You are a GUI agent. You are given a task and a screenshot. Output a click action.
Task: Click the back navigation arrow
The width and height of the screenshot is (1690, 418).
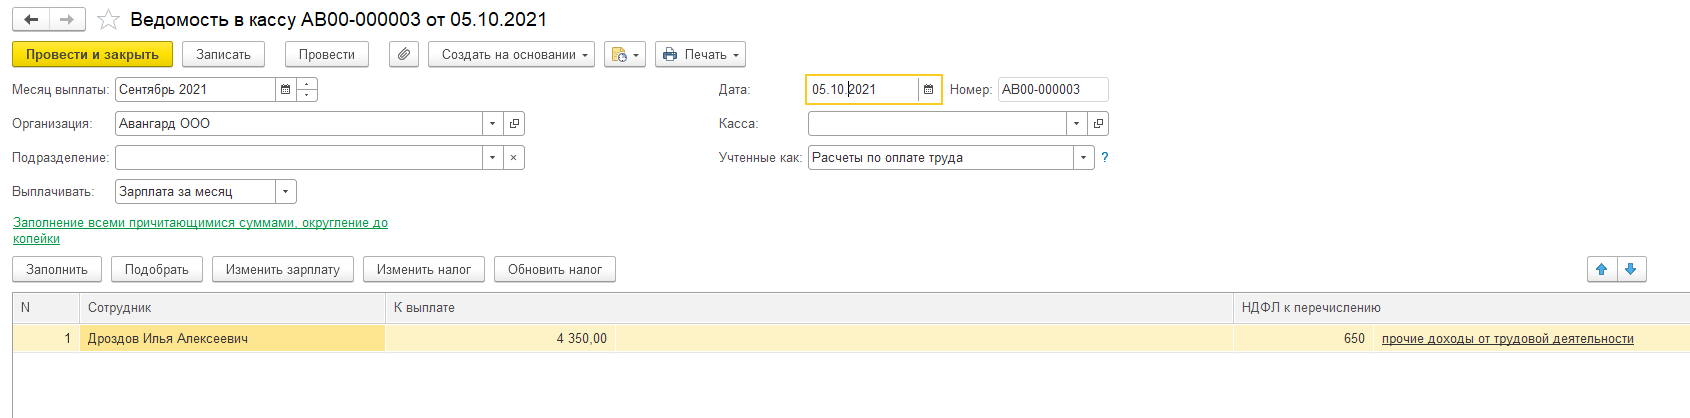(x=31, y=20)
